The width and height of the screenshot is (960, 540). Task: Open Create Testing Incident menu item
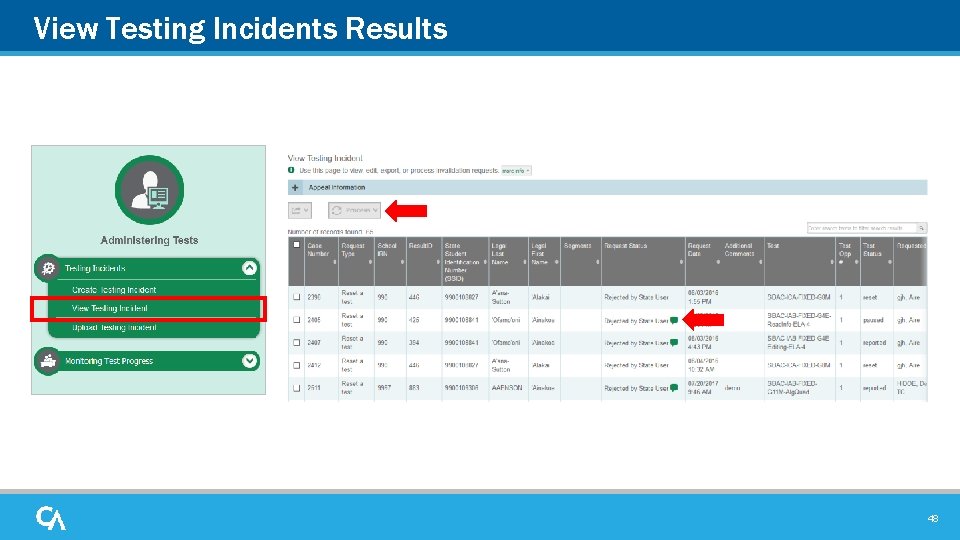114,290
